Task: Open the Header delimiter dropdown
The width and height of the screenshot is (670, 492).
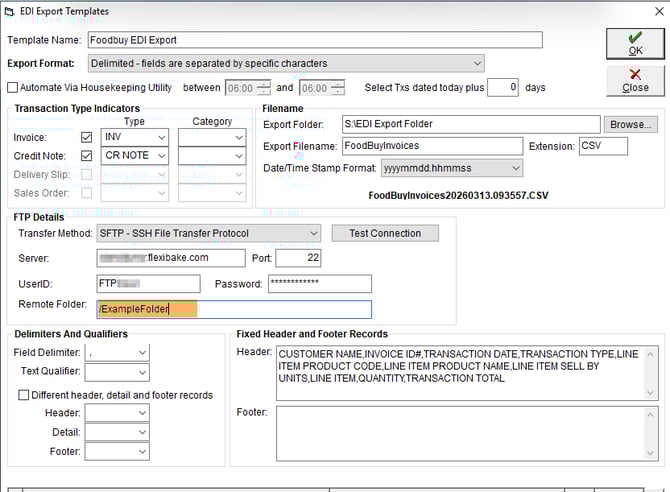Action: [x=117, y=413]
